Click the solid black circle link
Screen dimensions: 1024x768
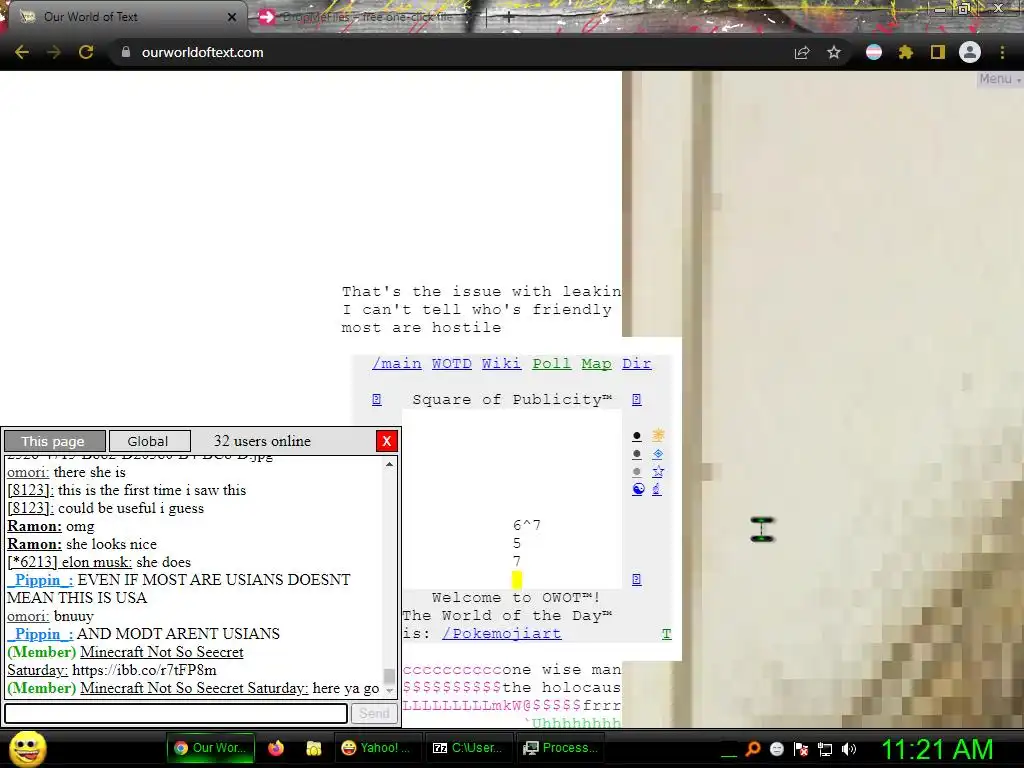[x=637, y=436]
